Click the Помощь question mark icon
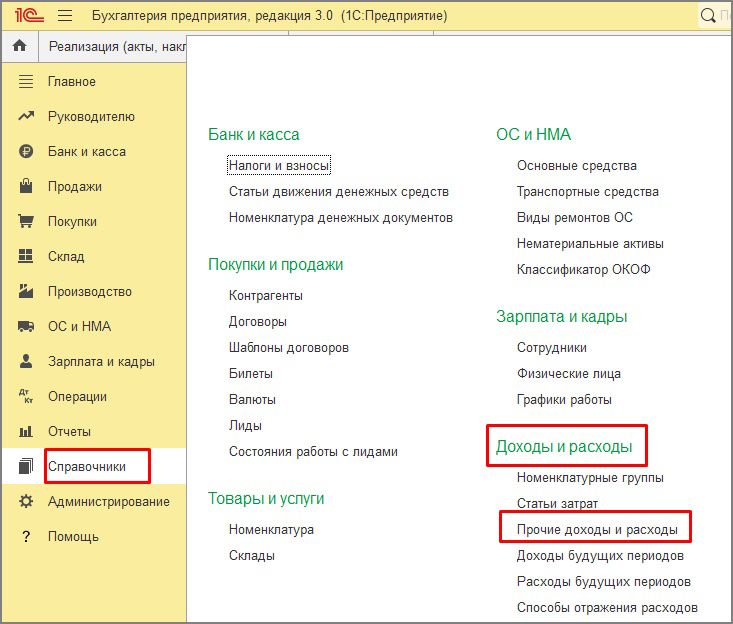Image resolution: width=733 pixels, height=624 pixels. pyautogui.click(x=26, y=536)
